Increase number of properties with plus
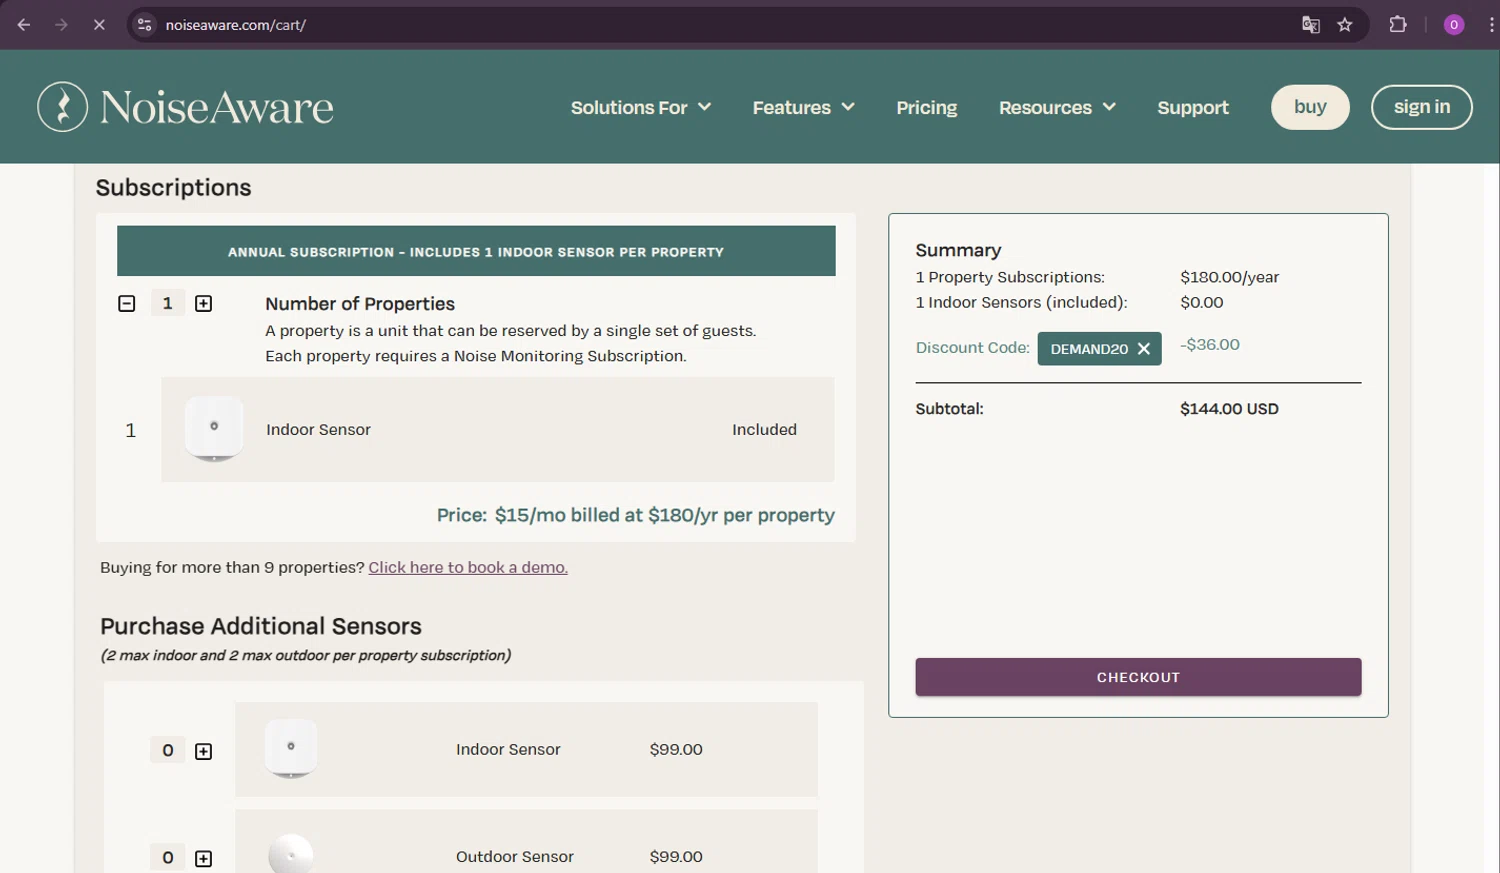The height and width of the screenshot is (873, 1500). coord(203,304)
